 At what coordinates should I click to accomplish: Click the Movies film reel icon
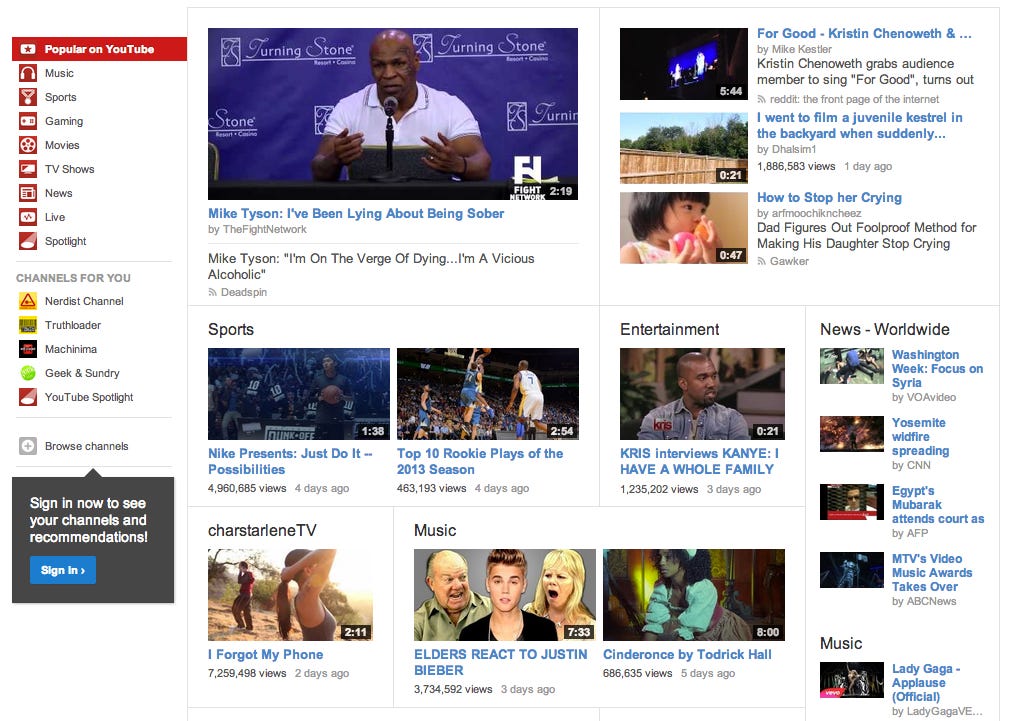coord(28,145)
